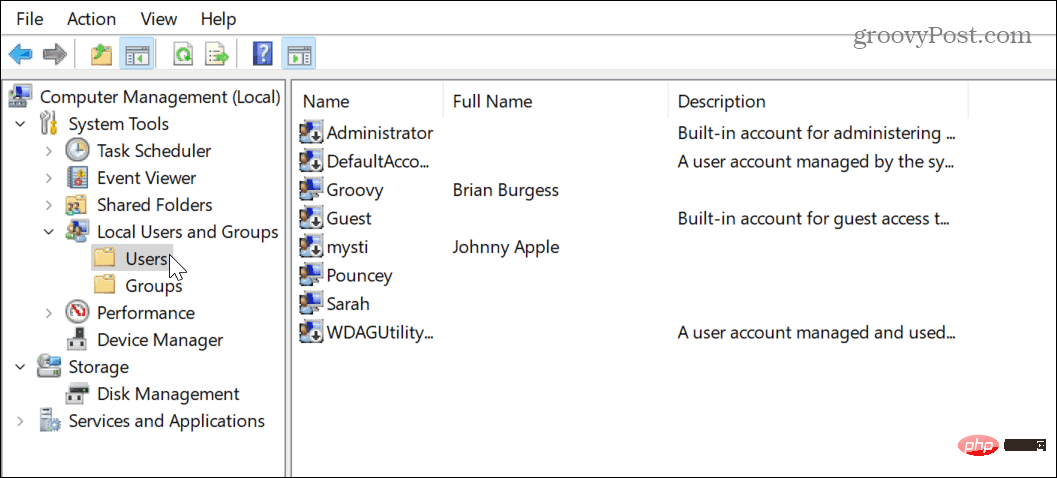Open the File menu
Viewport: 1057px width, 478px height.
(x=30, y=20)
